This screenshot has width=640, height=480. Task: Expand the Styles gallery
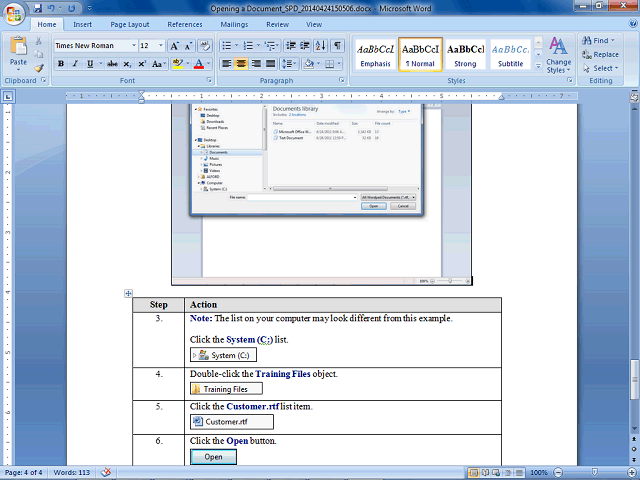[538, 65]
